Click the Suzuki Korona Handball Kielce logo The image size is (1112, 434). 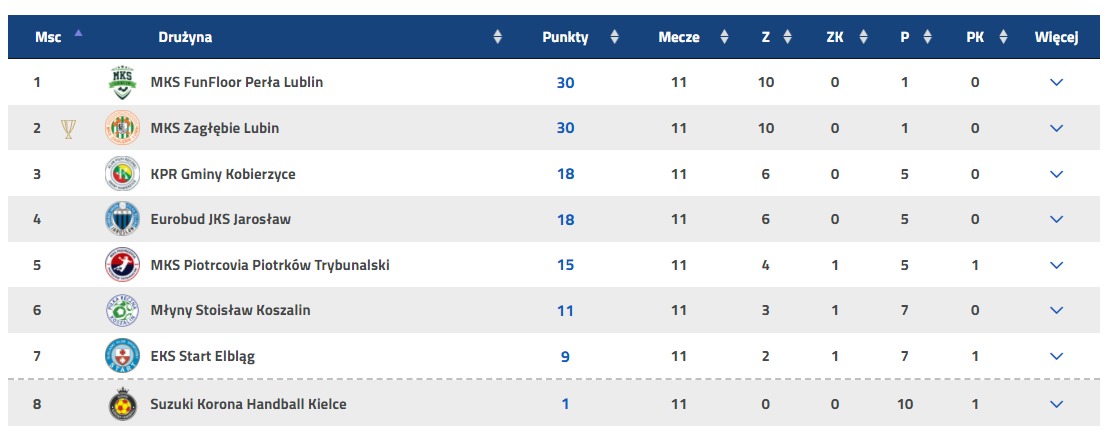click(x=123, y=404)
